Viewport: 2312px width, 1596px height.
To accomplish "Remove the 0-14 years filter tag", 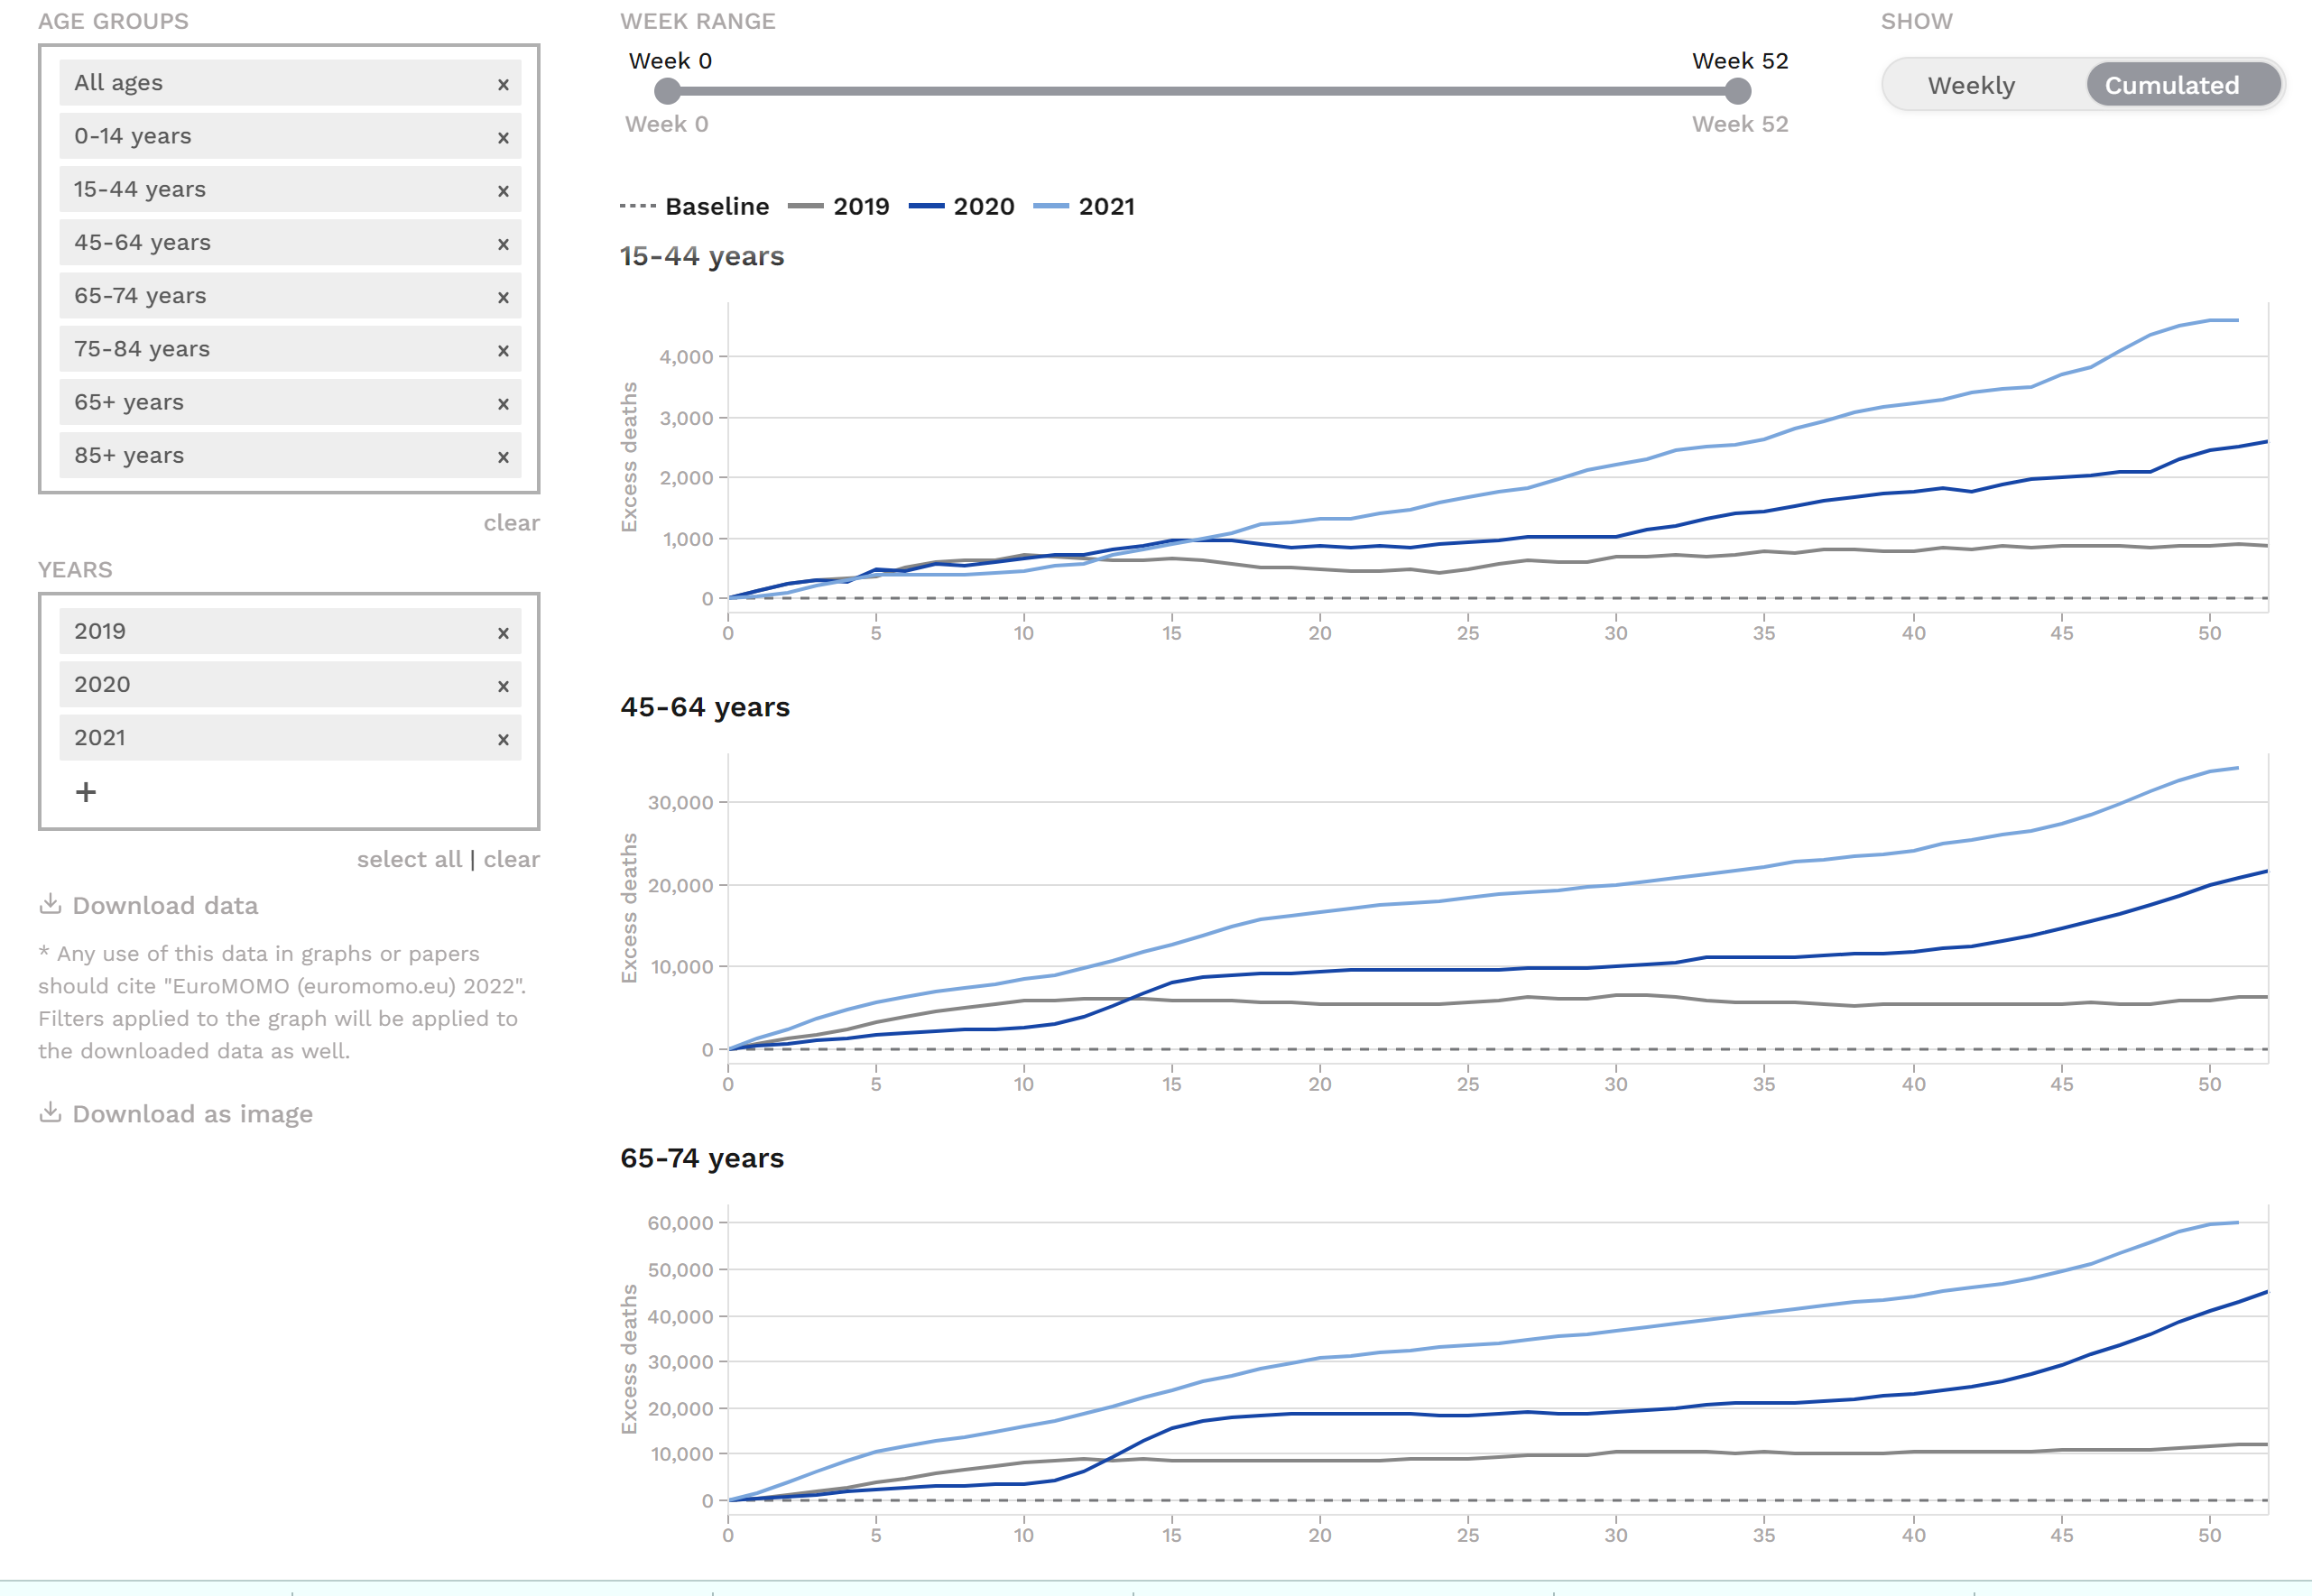I will tap(503, 137).
